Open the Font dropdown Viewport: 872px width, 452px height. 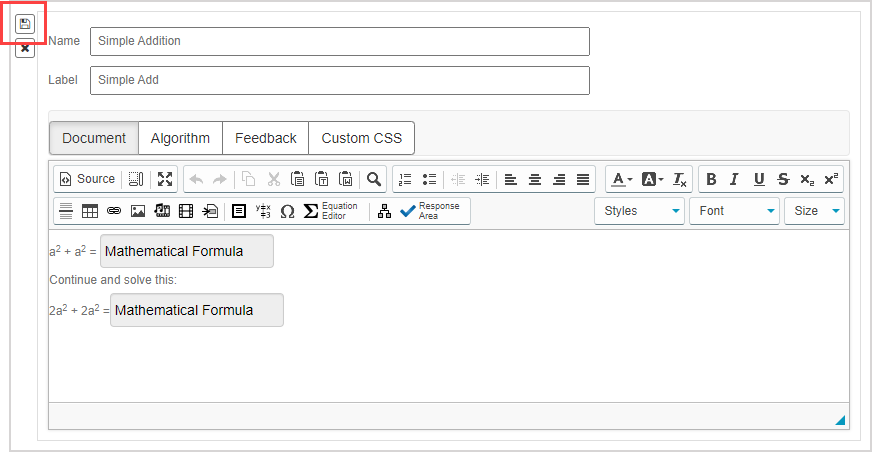(734, 211)
